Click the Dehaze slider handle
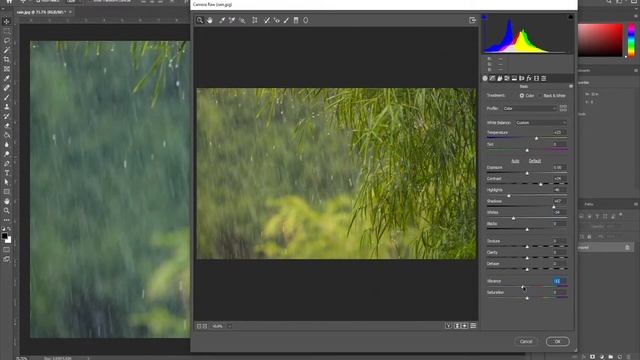The image size is (640, 360). (527, 269)
